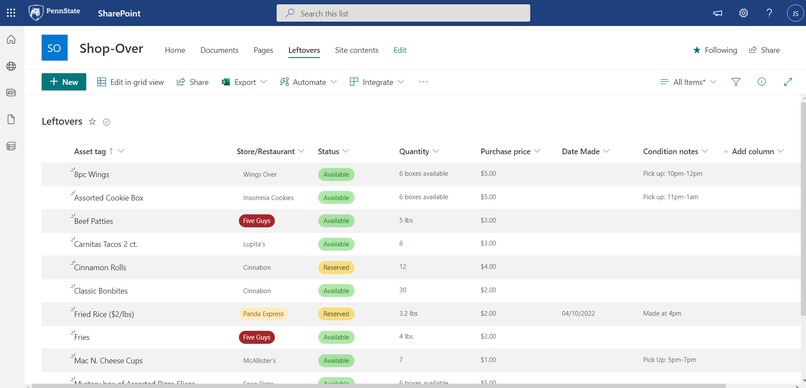Open the news feed icon in sidebar
Screen dimensions: 806x388
[11, 93]
